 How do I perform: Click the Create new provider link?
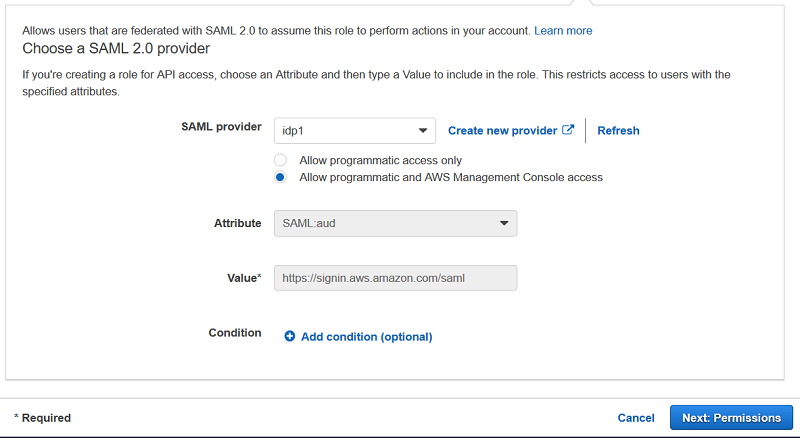point(502,130)
